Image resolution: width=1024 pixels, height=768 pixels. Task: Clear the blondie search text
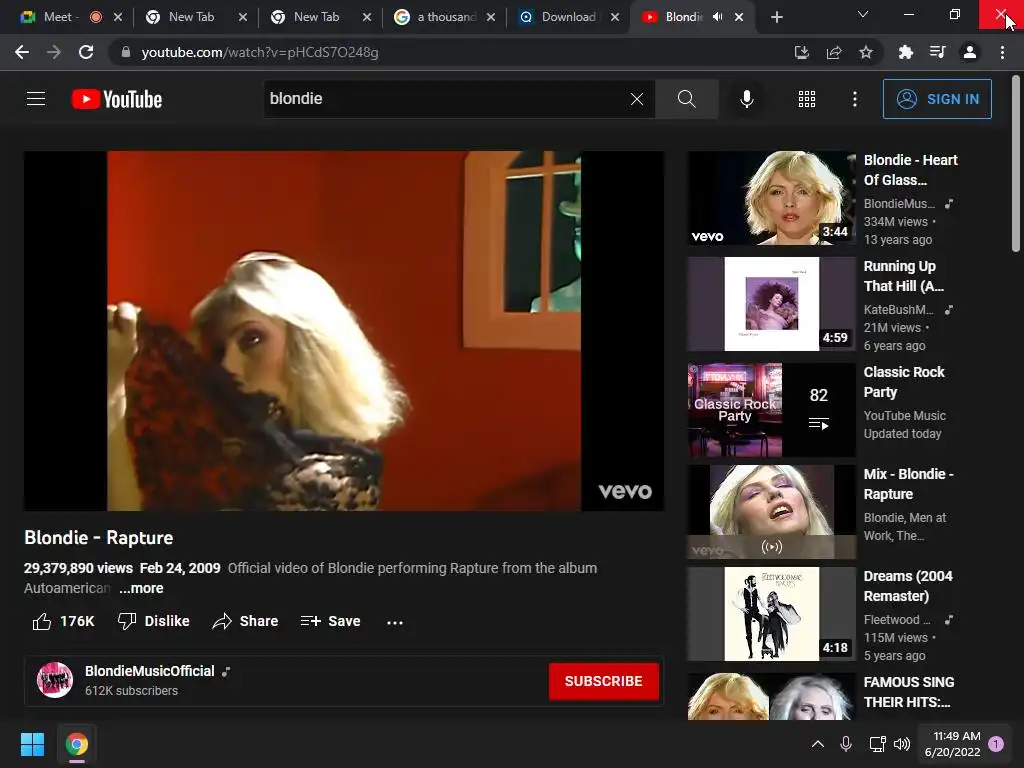click(637, 99)
